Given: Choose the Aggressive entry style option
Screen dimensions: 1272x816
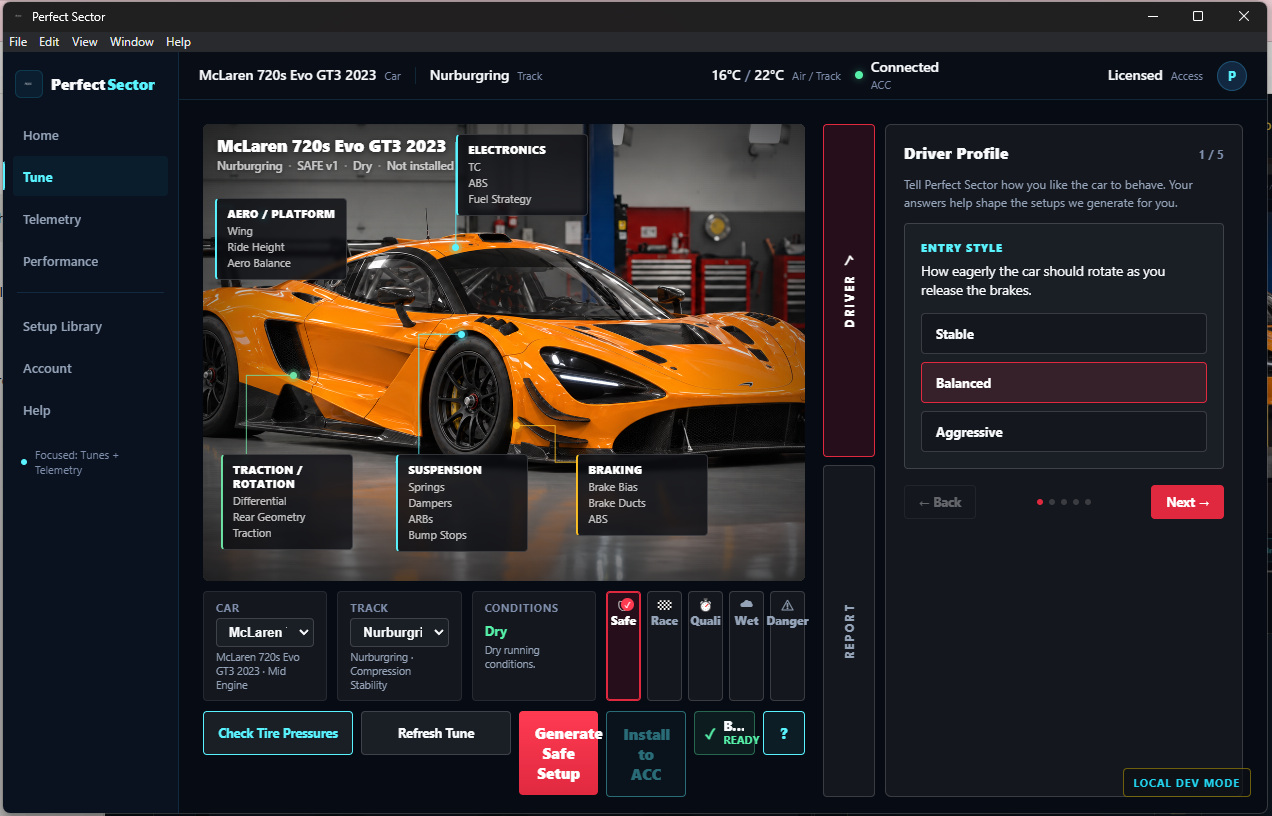Looking at the screenshot, I should (x=1064, y=432).
